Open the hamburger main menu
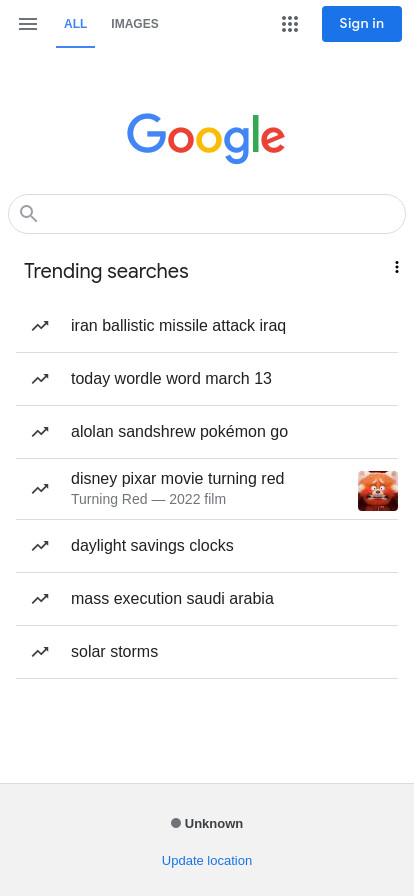 pyautogui.click(x=27, y=24)
